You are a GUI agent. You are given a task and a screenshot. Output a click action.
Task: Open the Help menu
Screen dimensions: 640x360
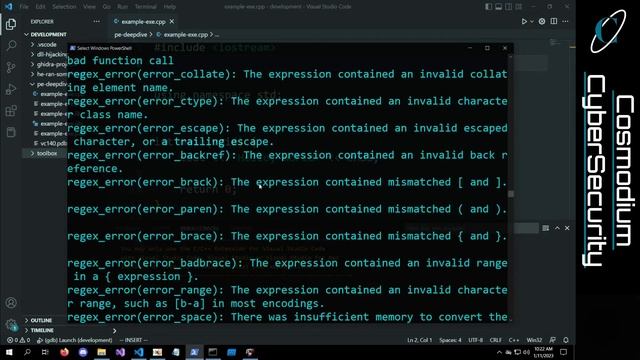tap(169, 7)
